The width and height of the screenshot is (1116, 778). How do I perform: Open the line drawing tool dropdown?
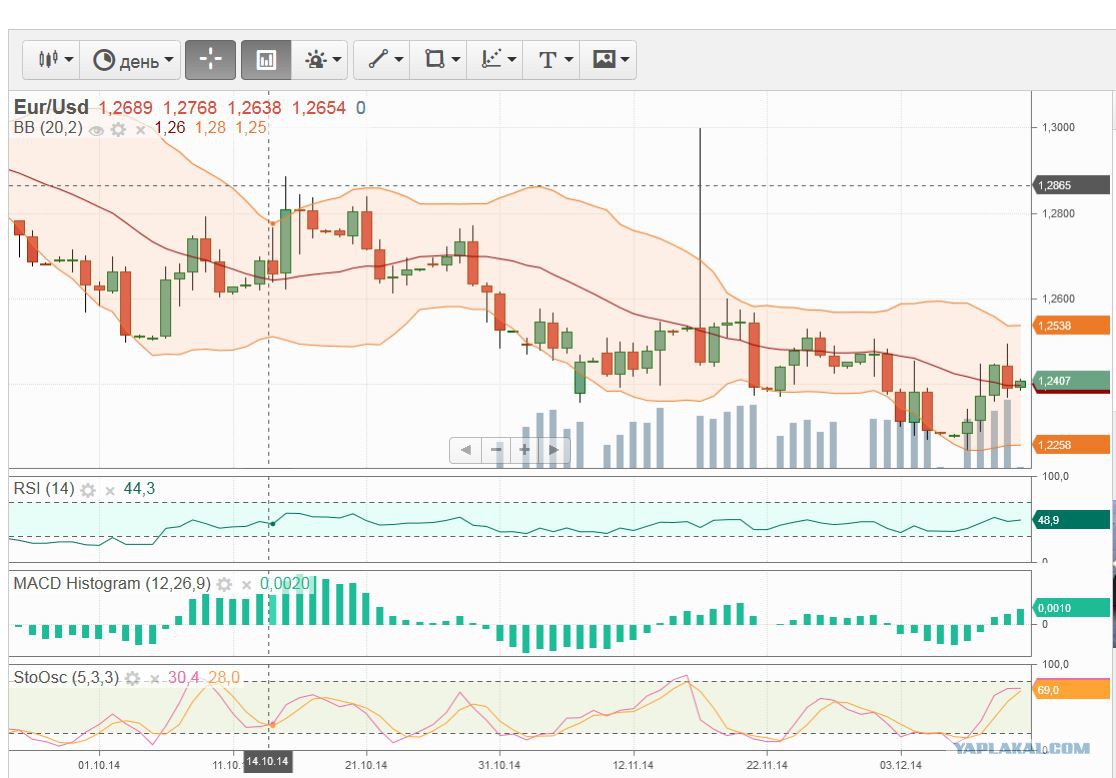point(382,60)
